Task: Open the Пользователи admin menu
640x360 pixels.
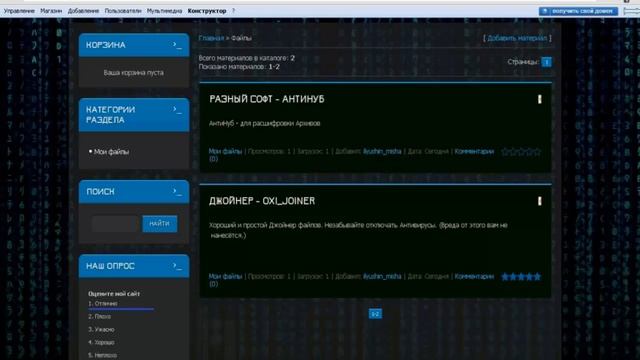Action: [123, 11]
